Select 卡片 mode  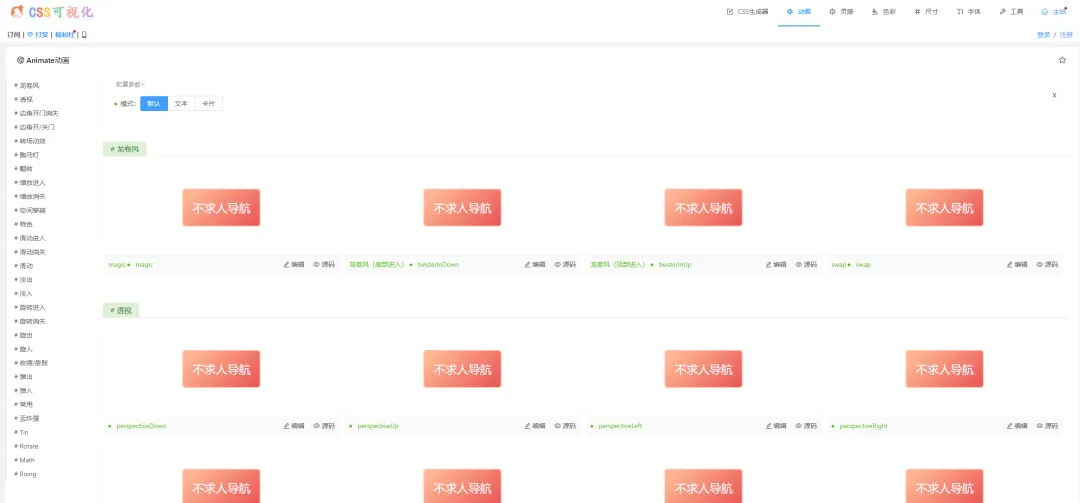click(x=208, y=103)
